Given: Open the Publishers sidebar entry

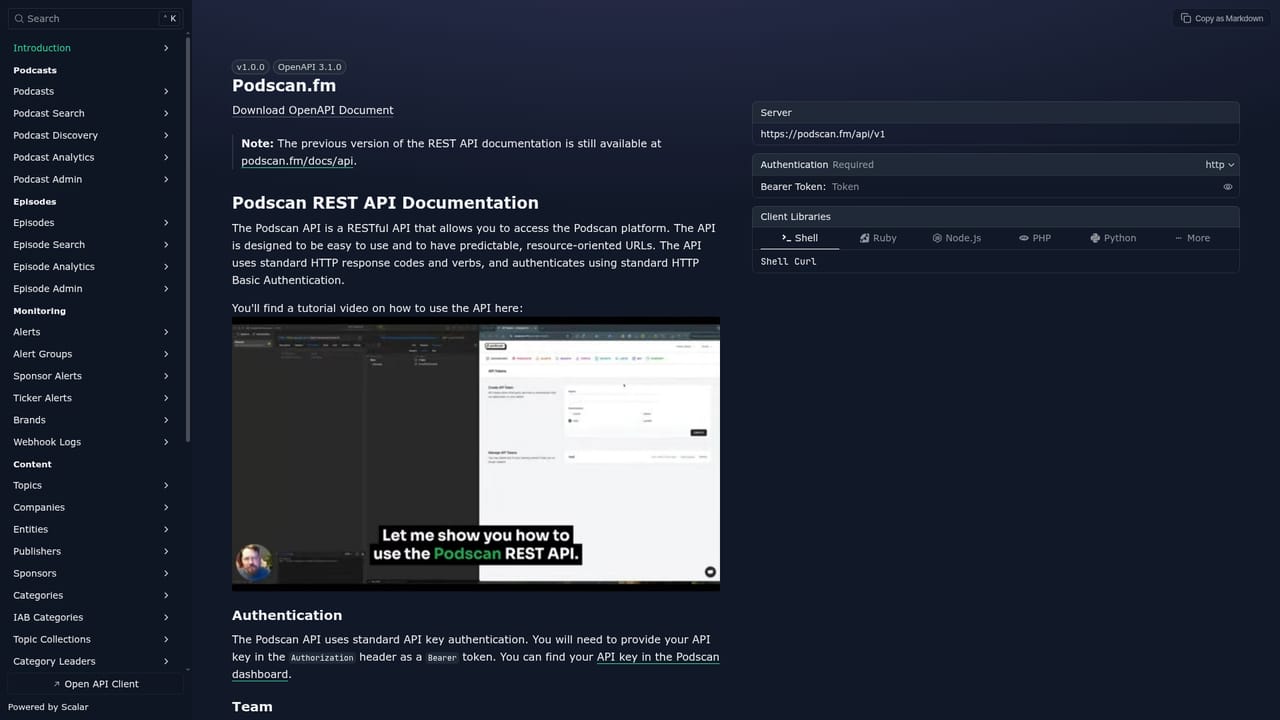Looking at the screenshot, I should [x=92, y=552].
